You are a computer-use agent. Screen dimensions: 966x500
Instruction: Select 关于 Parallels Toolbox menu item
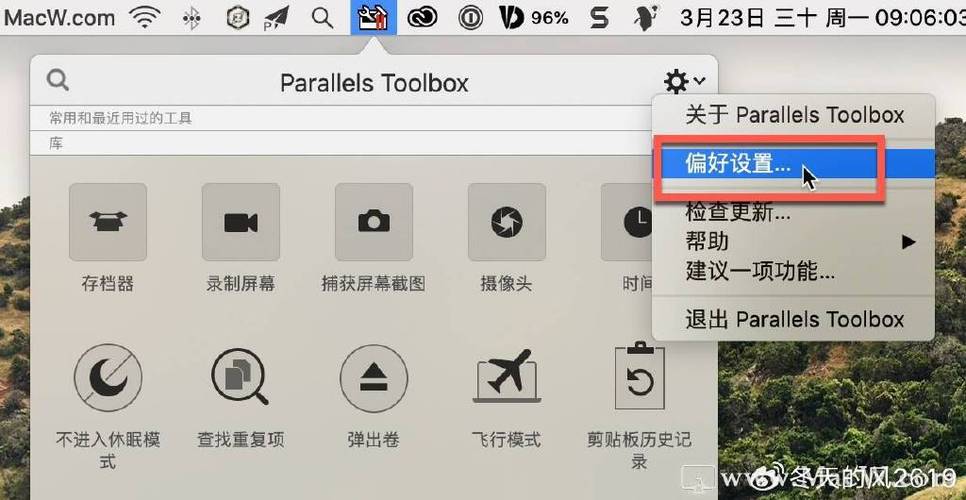(x=794, y=115)
